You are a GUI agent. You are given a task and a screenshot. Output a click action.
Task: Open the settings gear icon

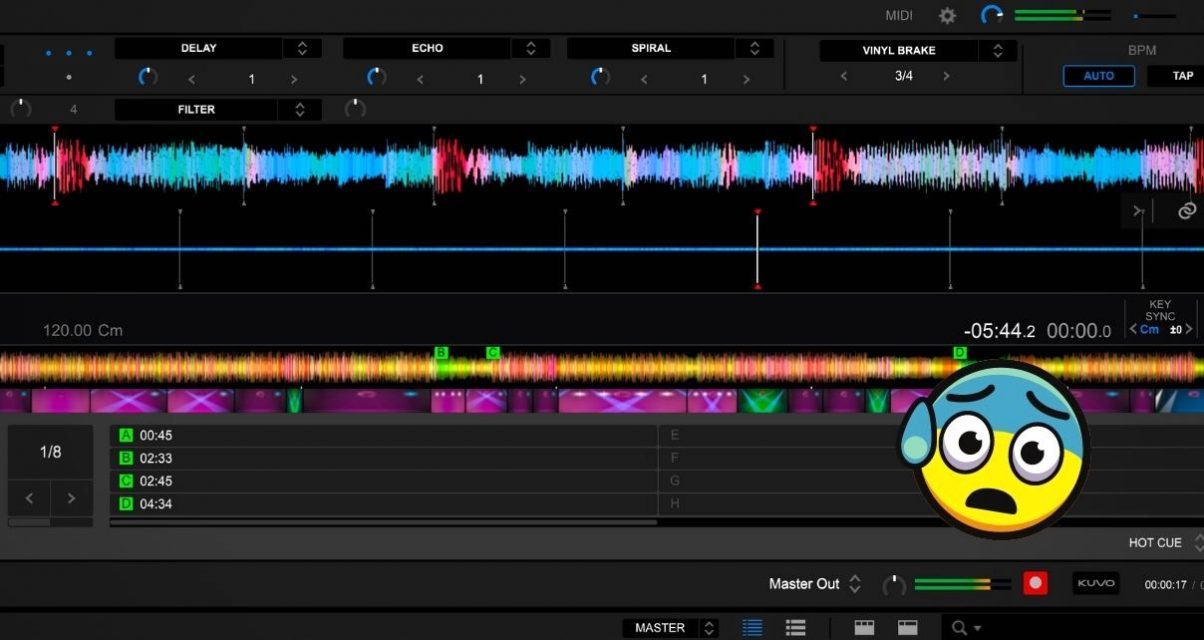946,15
